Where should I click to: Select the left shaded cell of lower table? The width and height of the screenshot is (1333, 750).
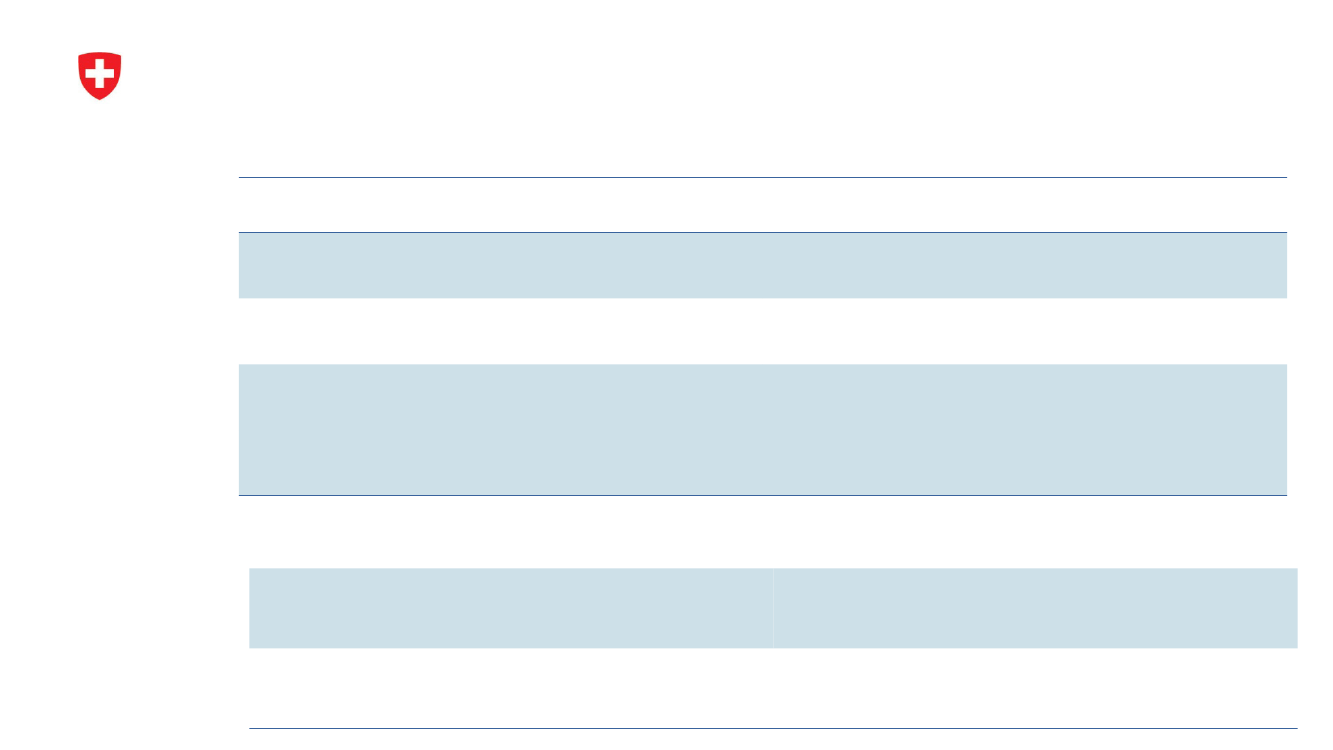510,608
